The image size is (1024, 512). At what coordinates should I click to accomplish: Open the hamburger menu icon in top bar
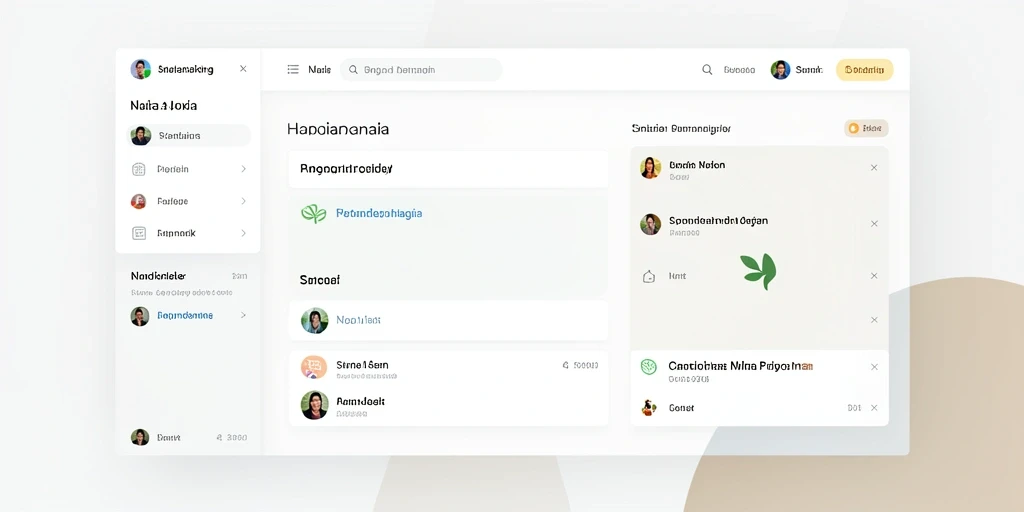(x=293, y=69)
